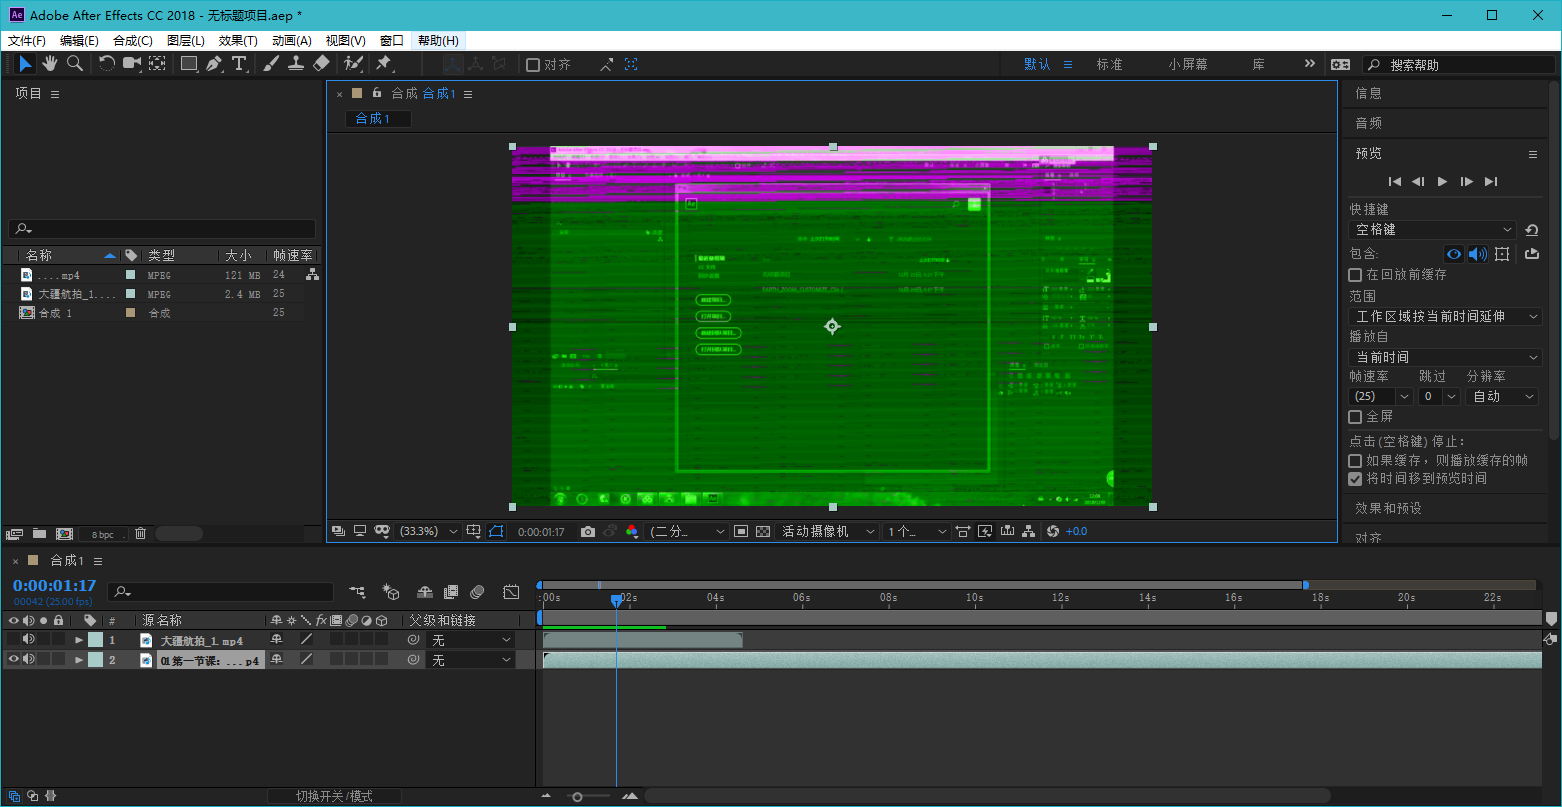
Task: Open the 文件(F) menu
Action: [x=27, y=41]
